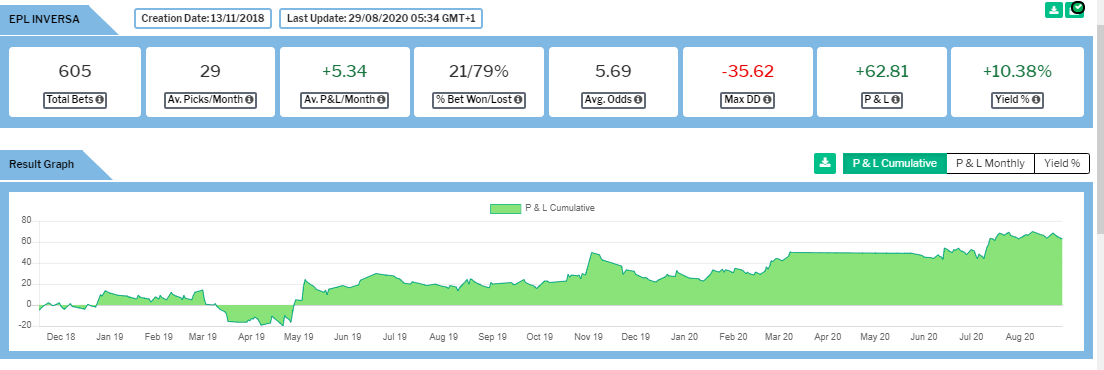Image resolution: width=1104 pixels, height=370 pixels.
Task: Switch to the P & L Monthly view
Action: click(991, 163)
